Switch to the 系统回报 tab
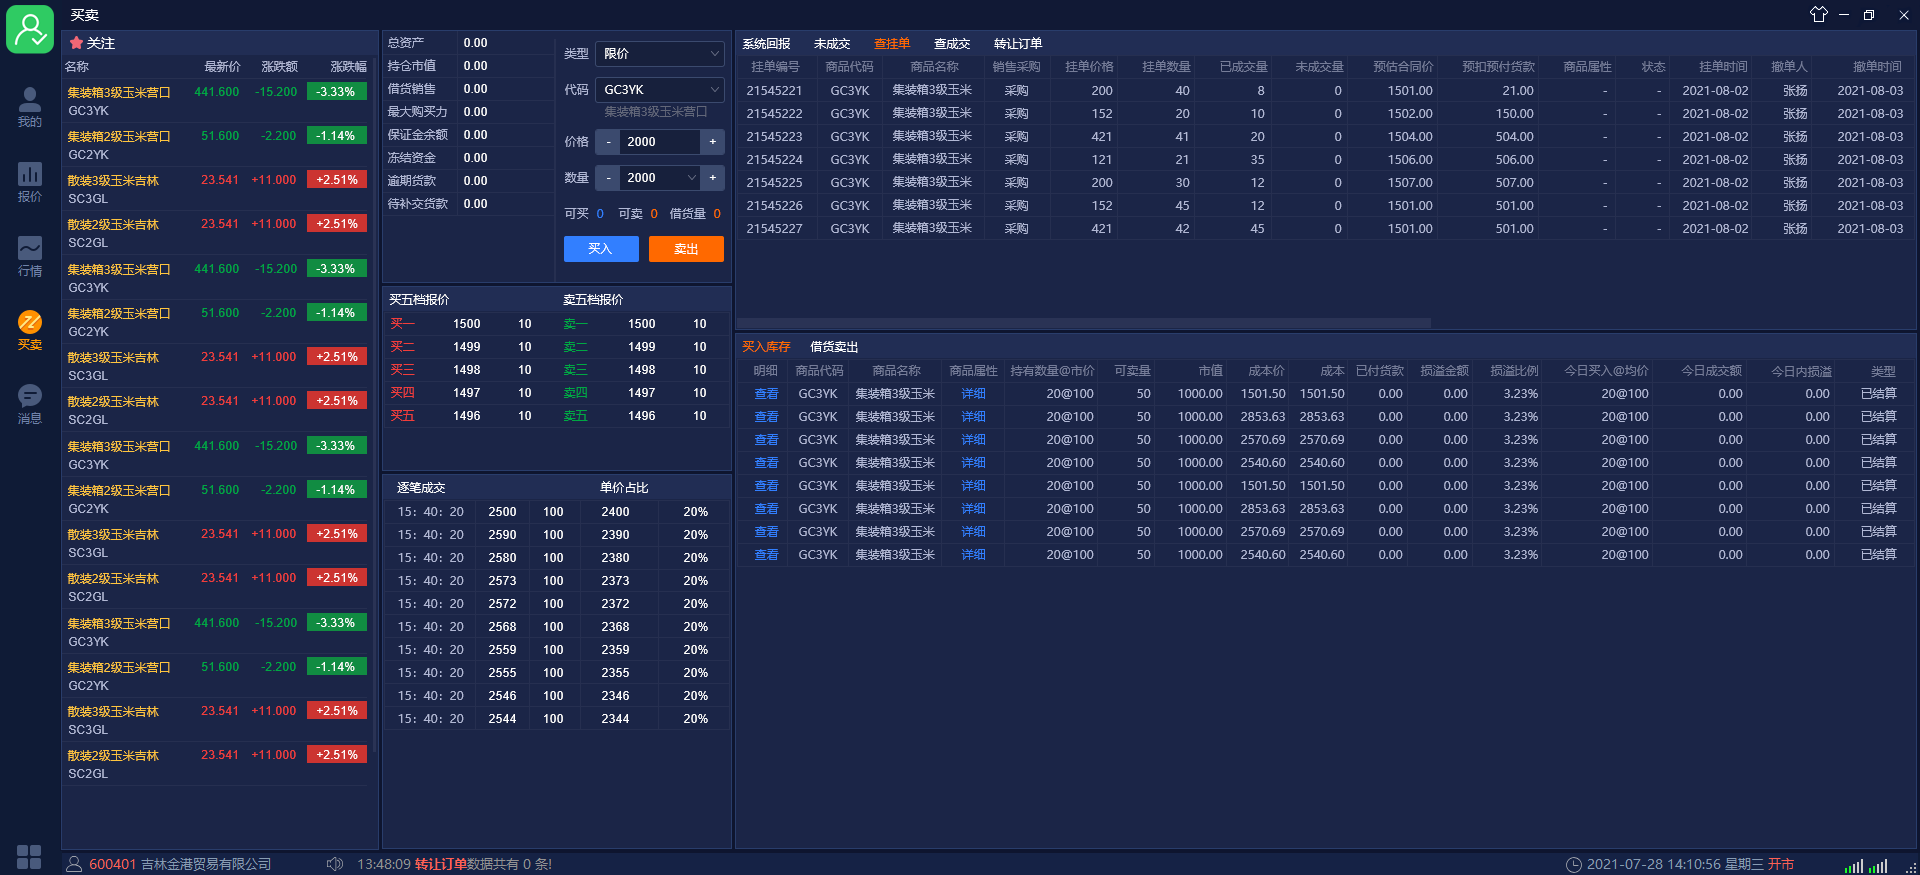The height and width of the screenshot is (875, 1920). point(766,44)
